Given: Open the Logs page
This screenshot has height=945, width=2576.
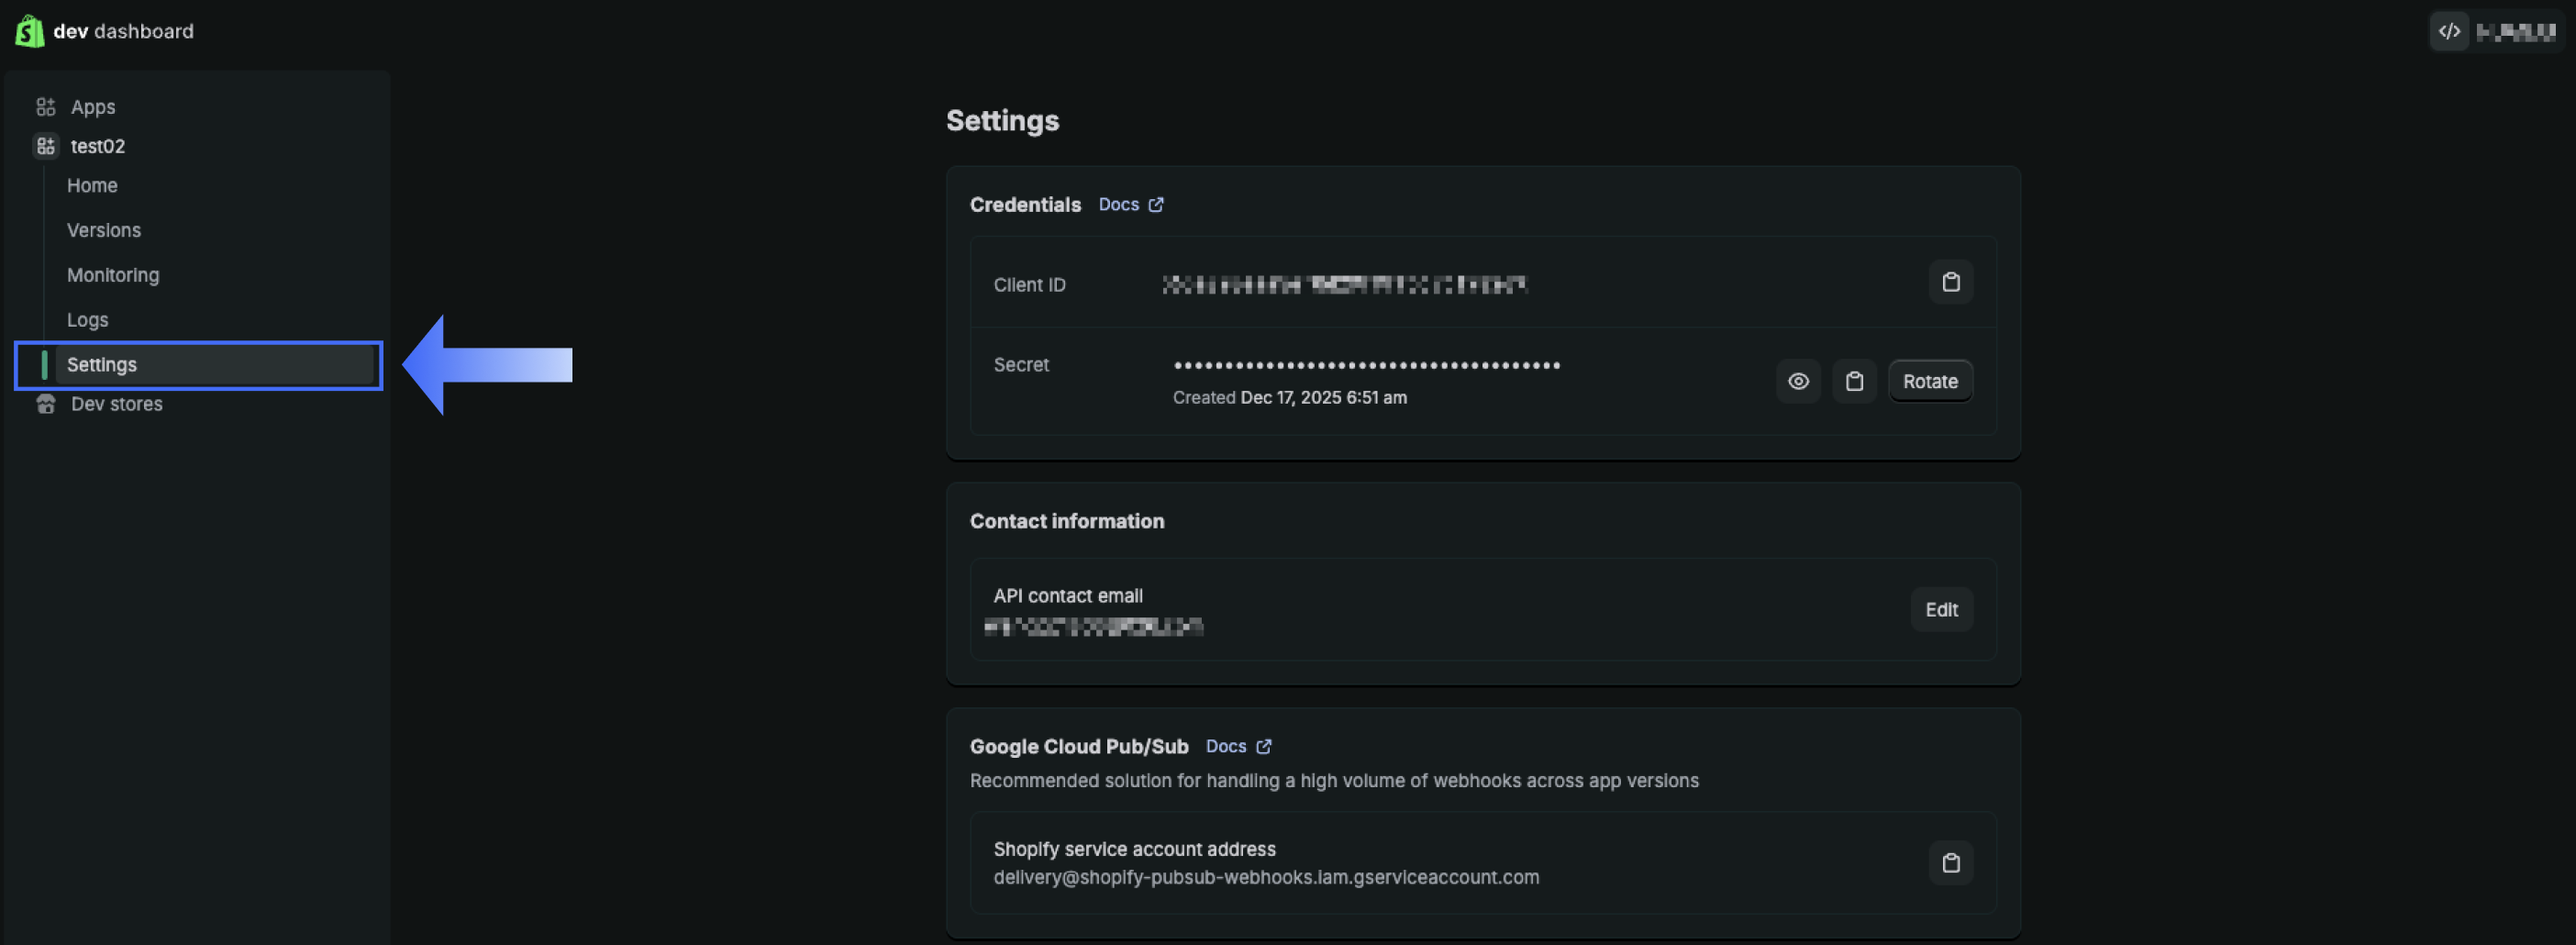Looking at the screenshot, I should click(88, 321).
